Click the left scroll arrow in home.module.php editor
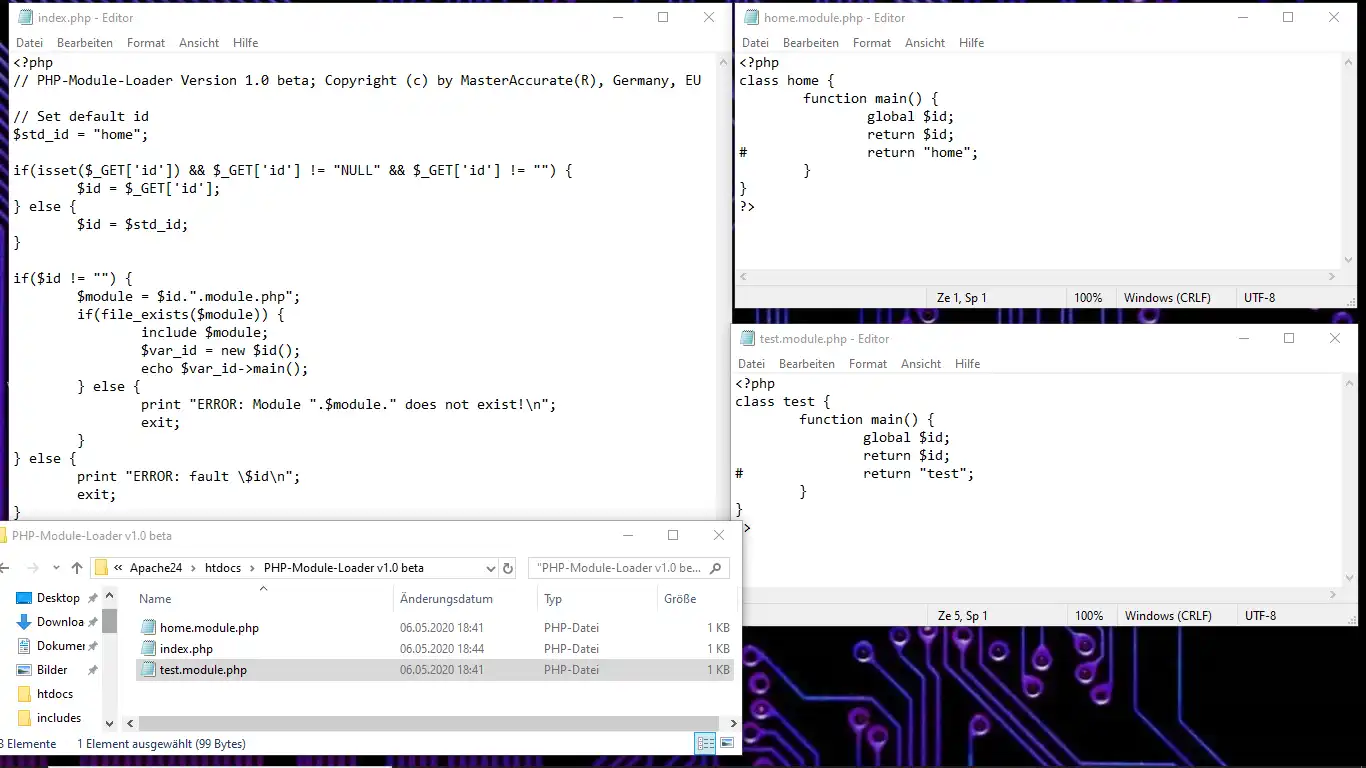1366x768 pixels. [x=741, y=277]
